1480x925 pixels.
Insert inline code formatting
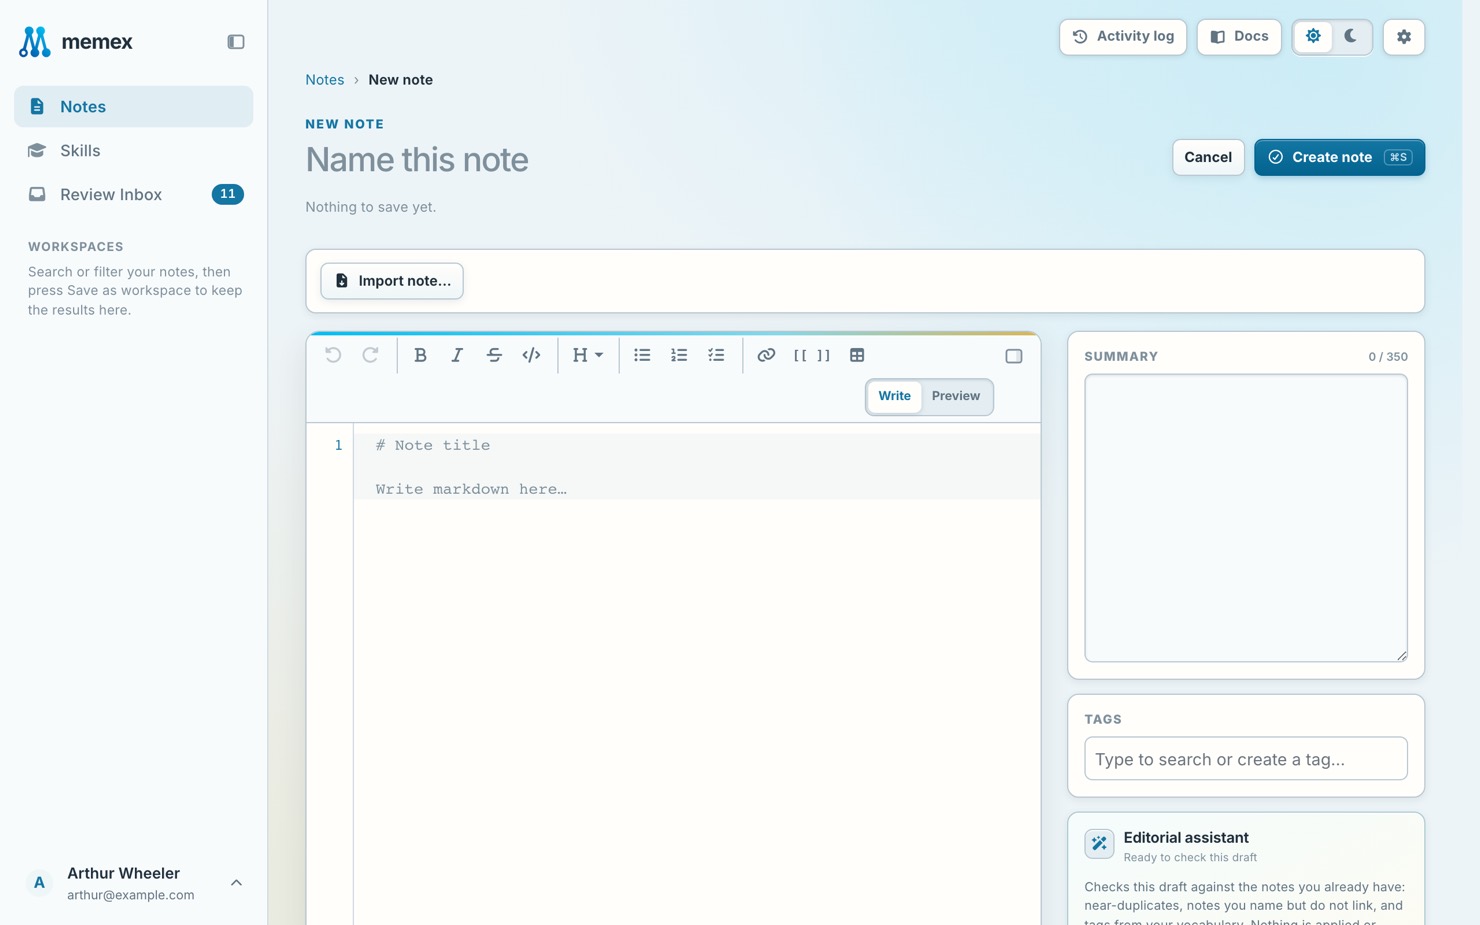pos(531,355)
